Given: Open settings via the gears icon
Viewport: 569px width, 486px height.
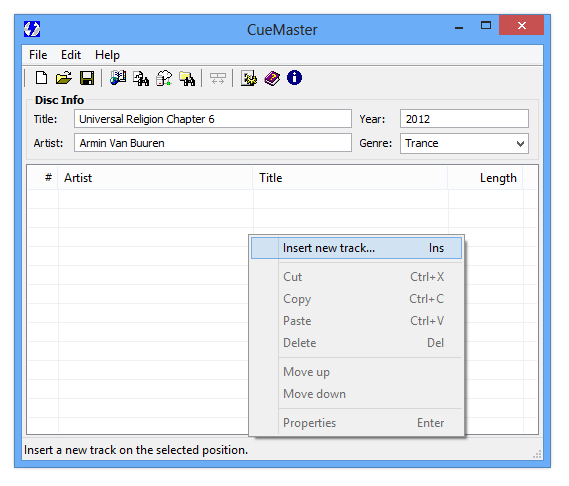Looking at the screenshot, I should click(249, 78).
